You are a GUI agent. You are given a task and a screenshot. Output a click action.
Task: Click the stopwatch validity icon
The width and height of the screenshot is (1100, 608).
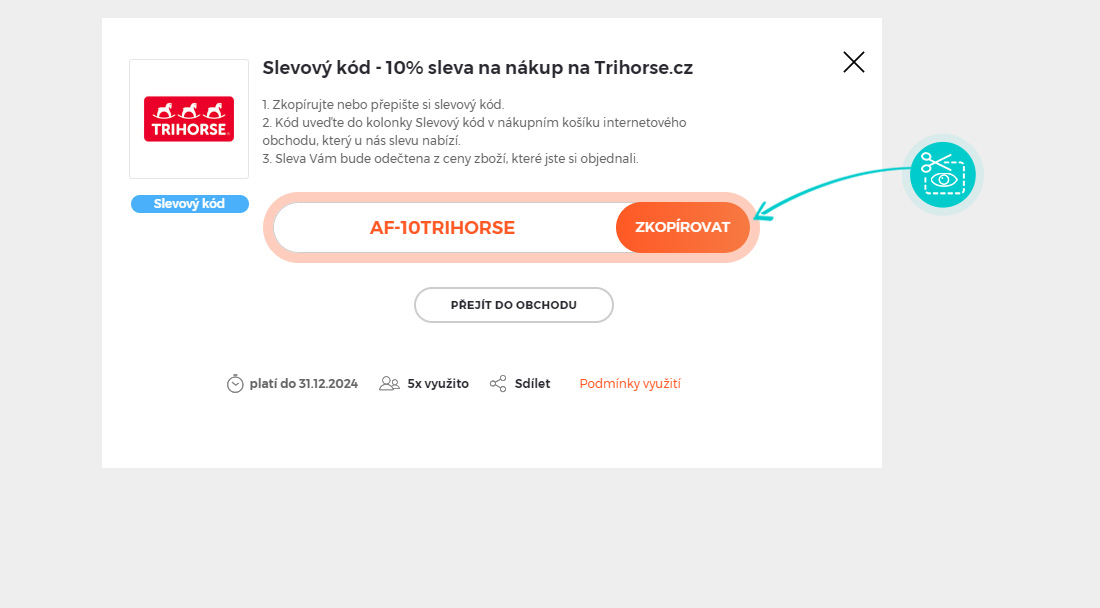pyautogui.click(x=235, y=383)
